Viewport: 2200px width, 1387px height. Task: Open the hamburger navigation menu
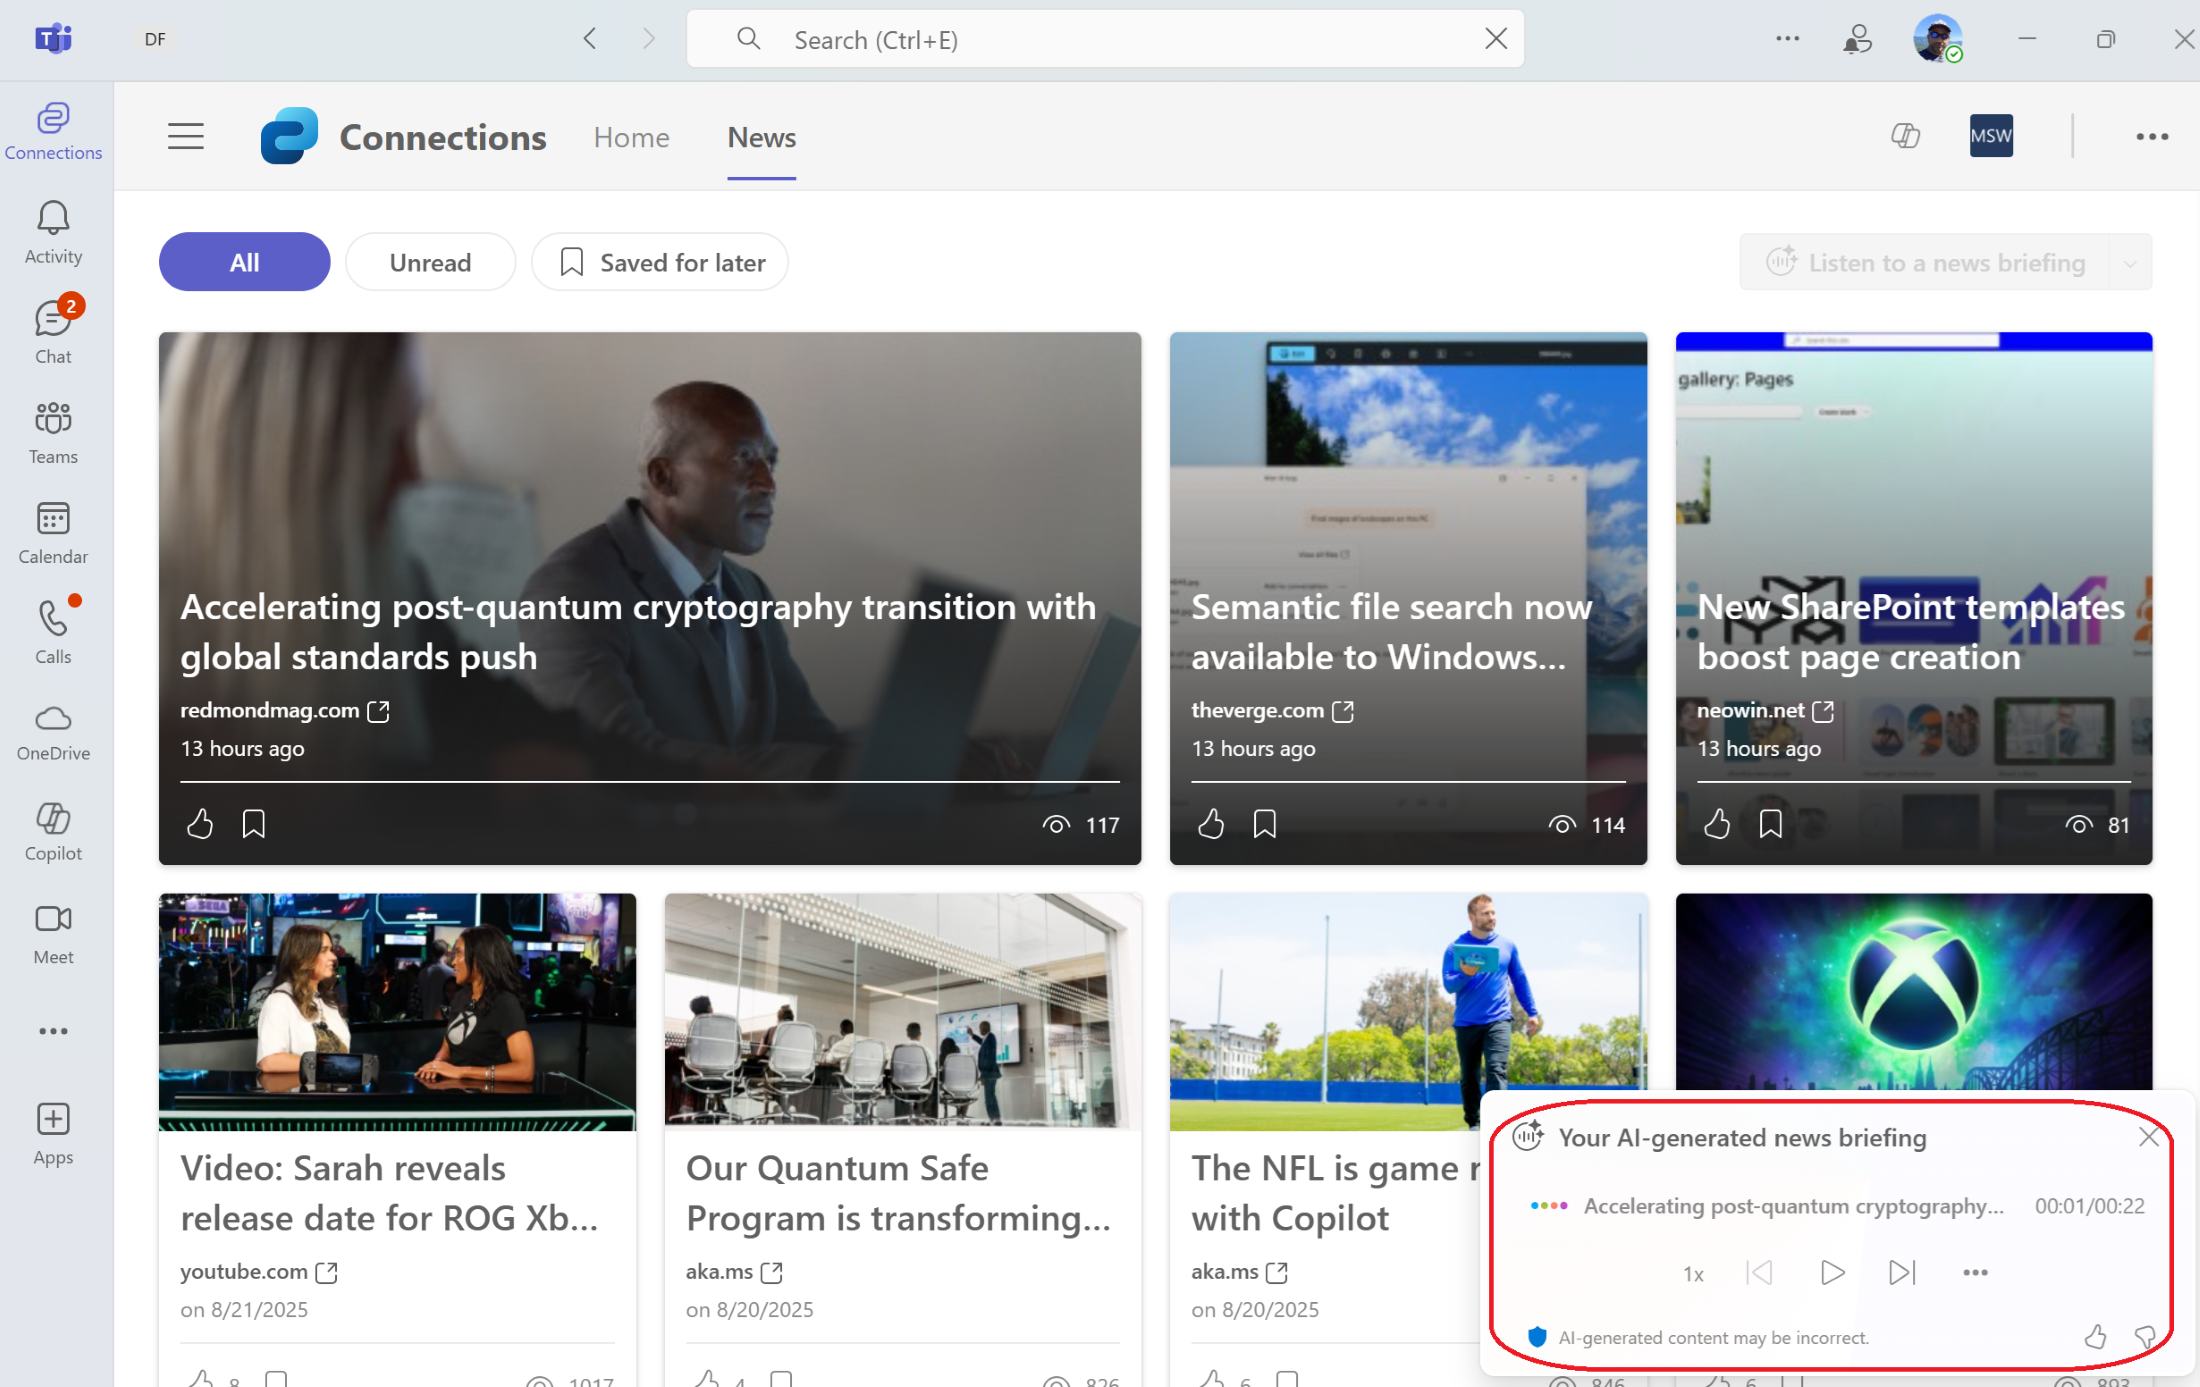click(186, 136)
